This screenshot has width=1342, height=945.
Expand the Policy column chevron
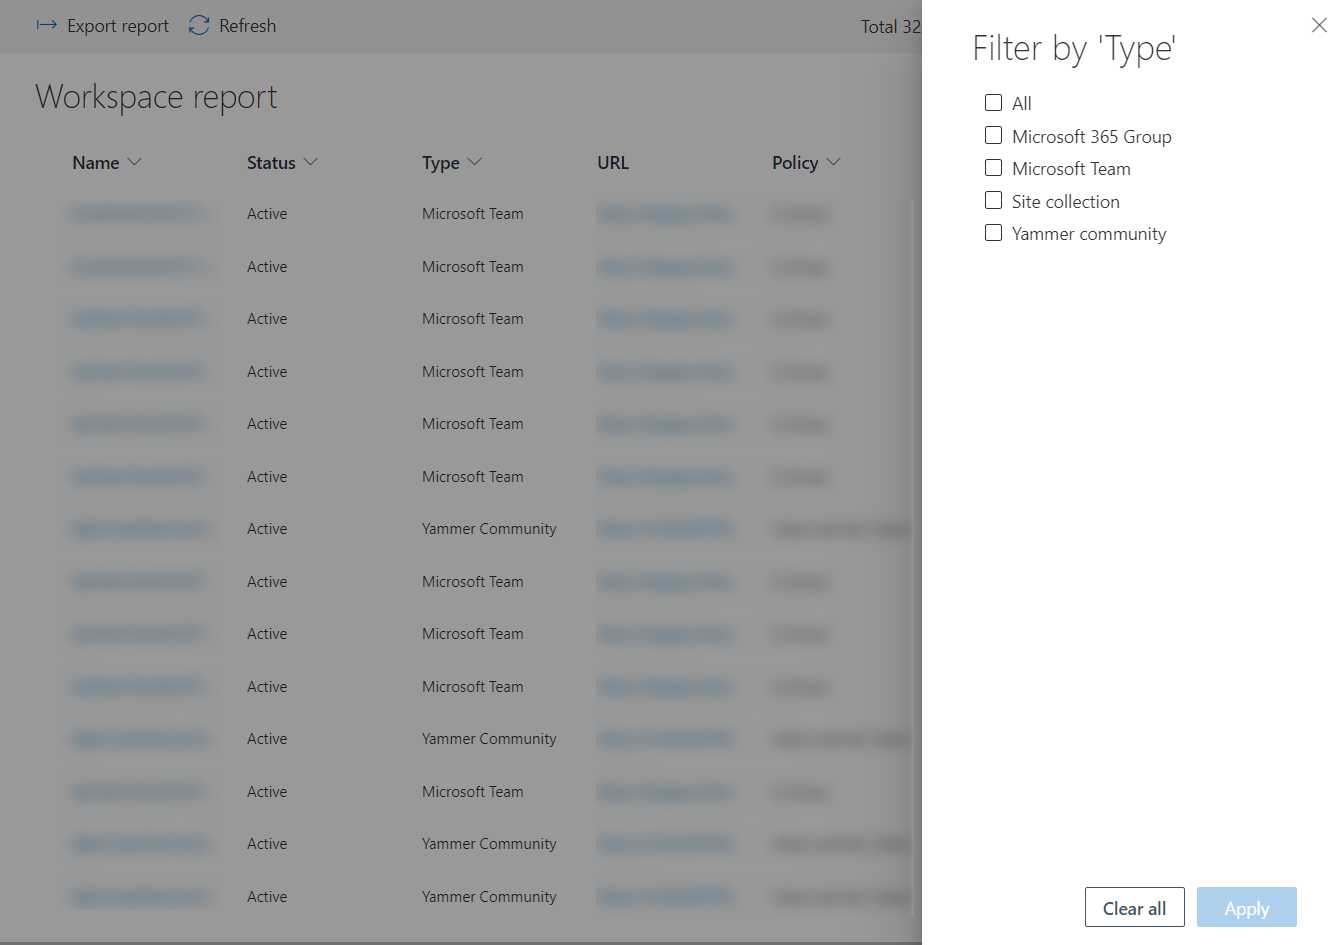833,162
